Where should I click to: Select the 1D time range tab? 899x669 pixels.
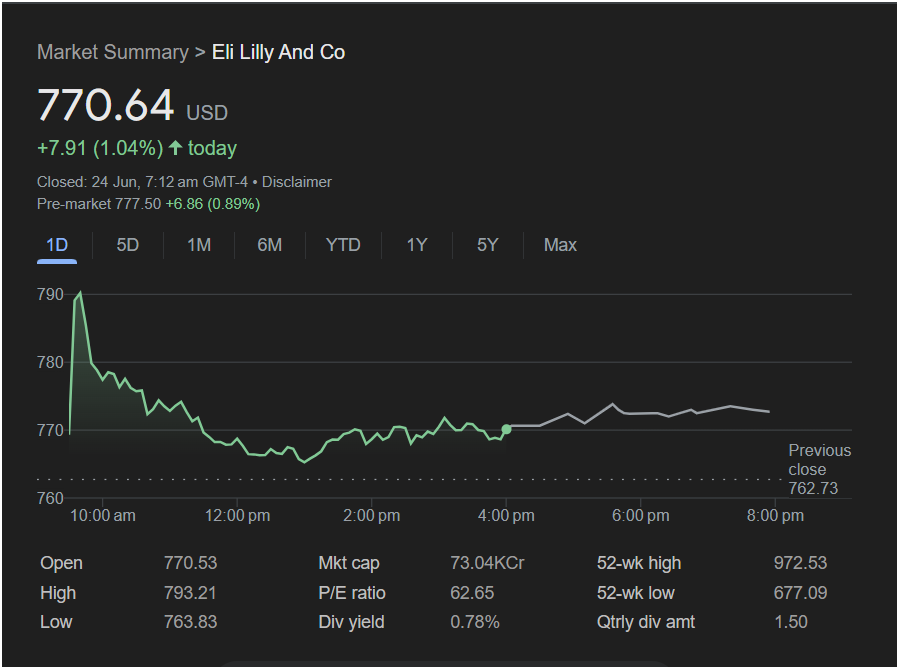pyautogui.click(x=57, y=245)
